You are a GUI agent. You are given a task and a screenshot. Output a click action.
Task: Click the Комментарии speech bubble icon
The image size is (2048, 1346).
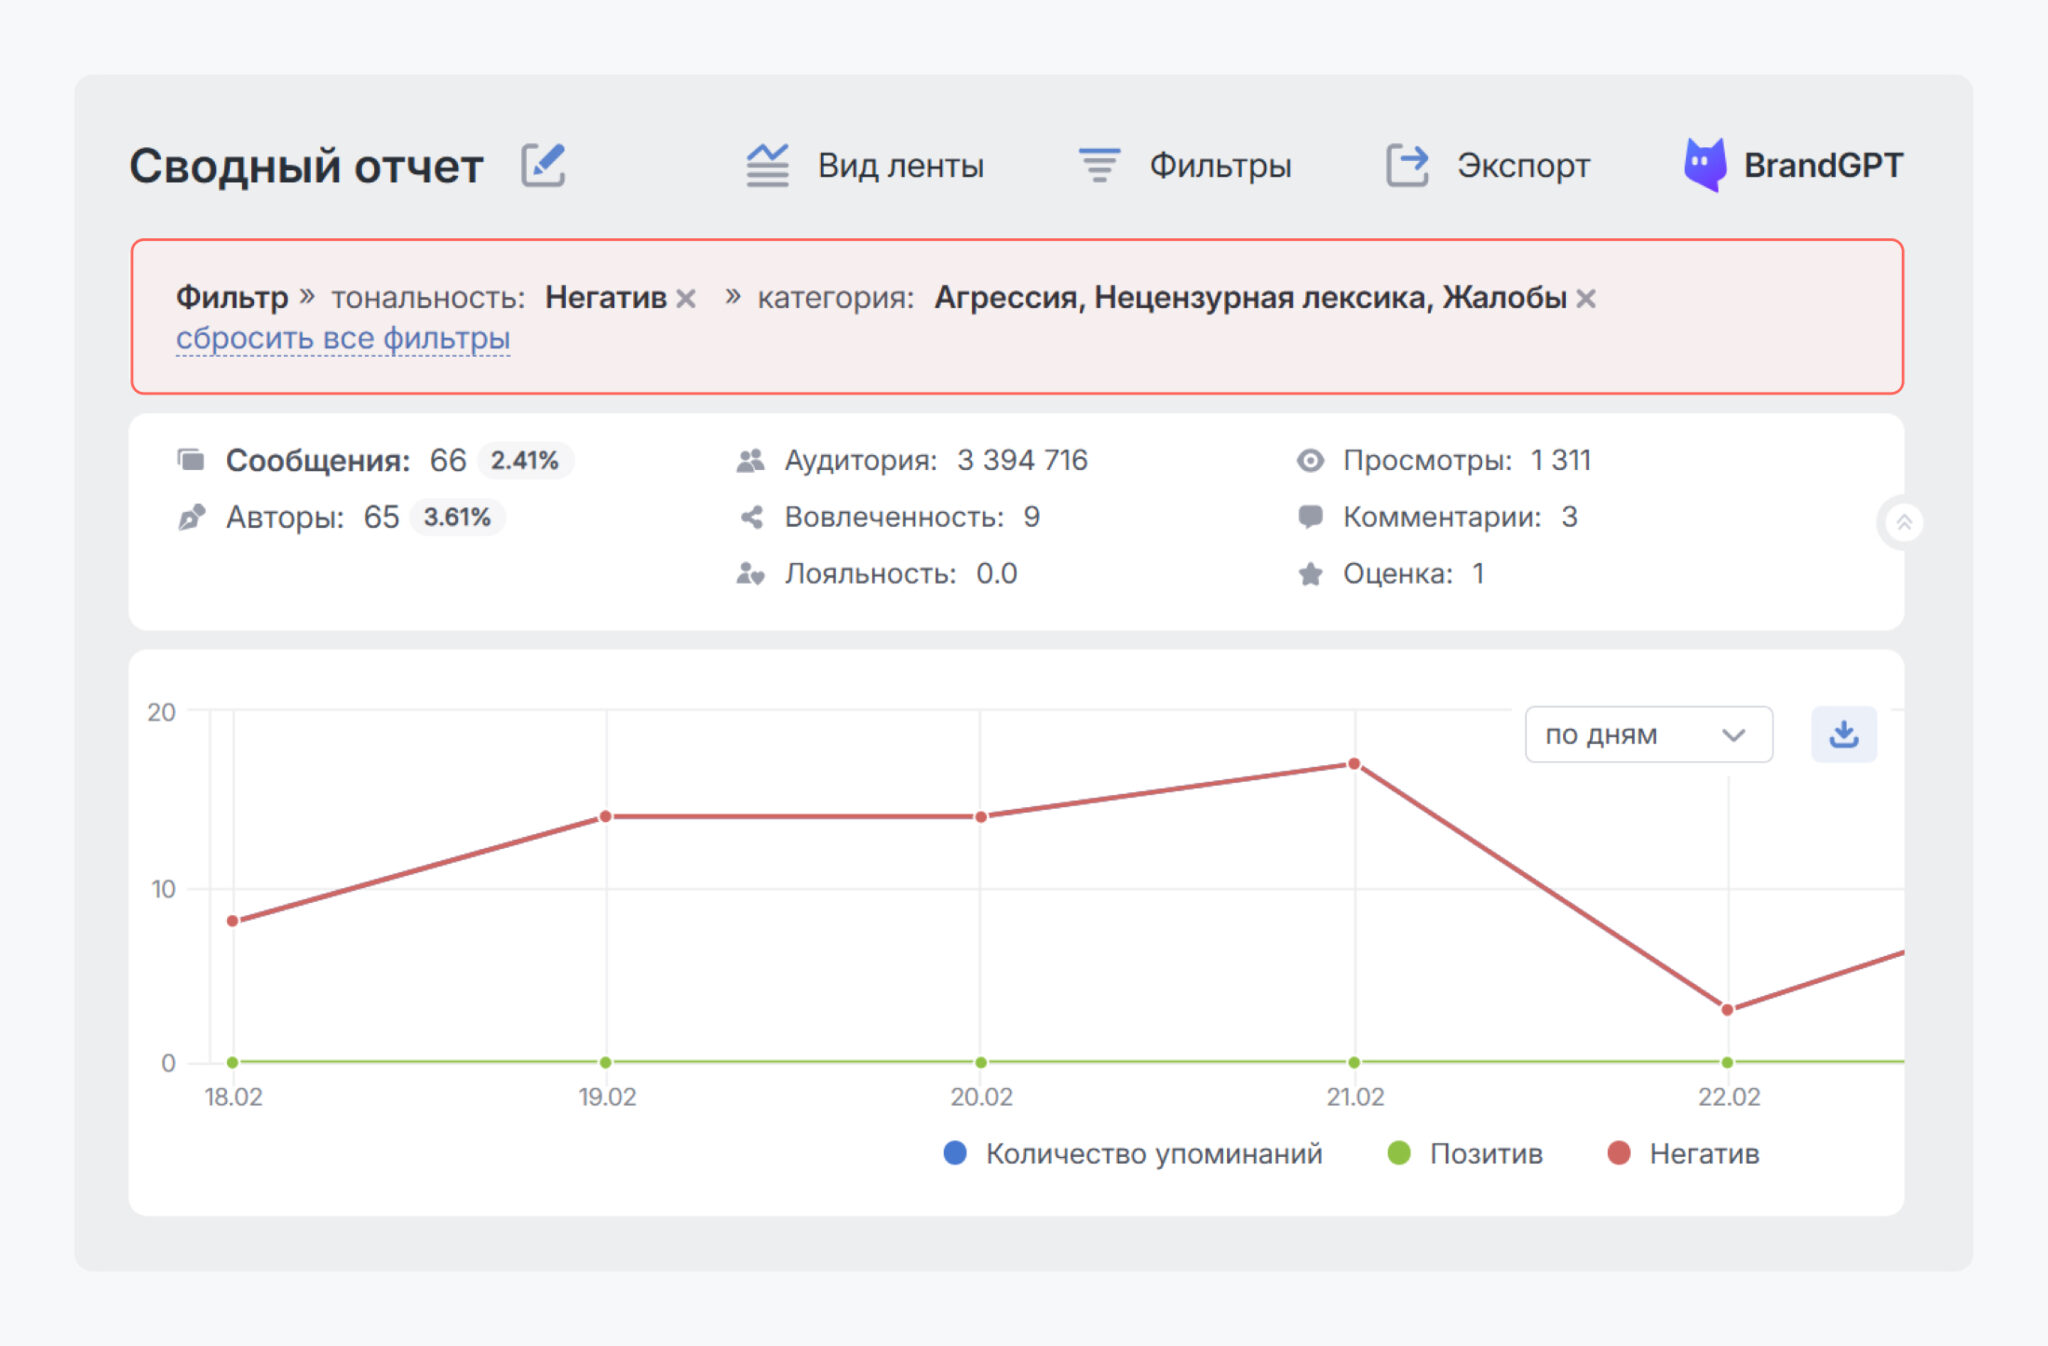click(x=1310, y=517)
